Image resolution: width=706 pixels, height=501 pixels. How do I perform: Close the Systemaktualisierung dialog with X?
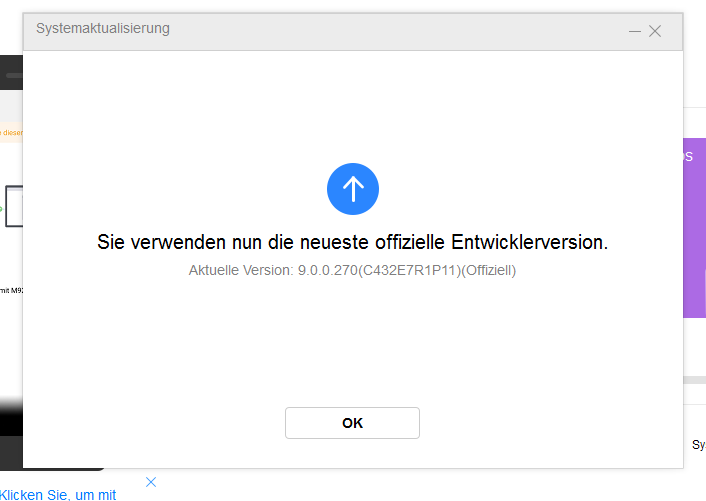(655, 31)
